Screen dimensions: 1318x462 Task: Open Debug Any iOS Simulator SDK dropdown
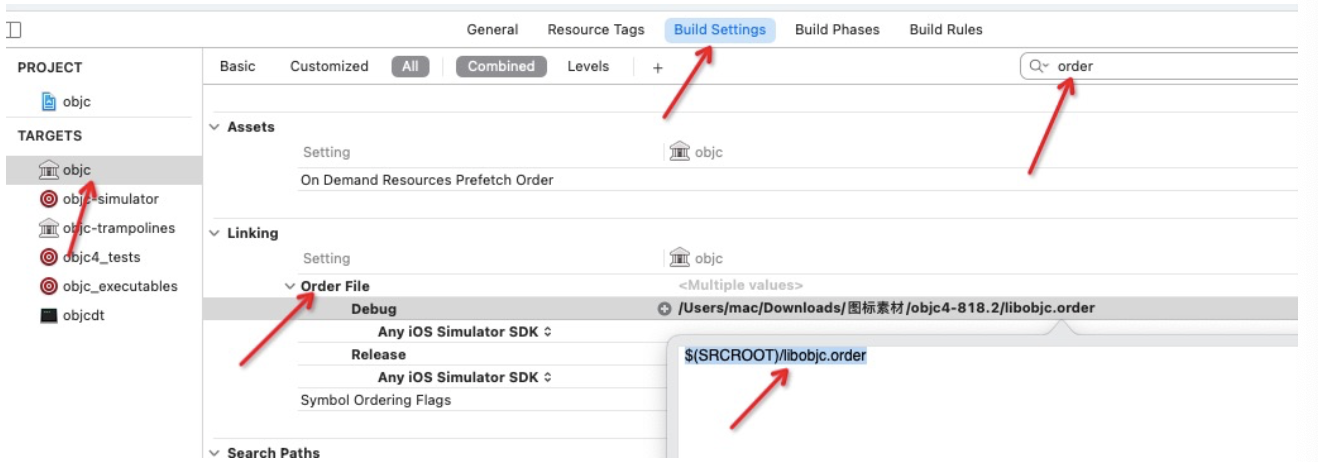click(x=465, y=331)
